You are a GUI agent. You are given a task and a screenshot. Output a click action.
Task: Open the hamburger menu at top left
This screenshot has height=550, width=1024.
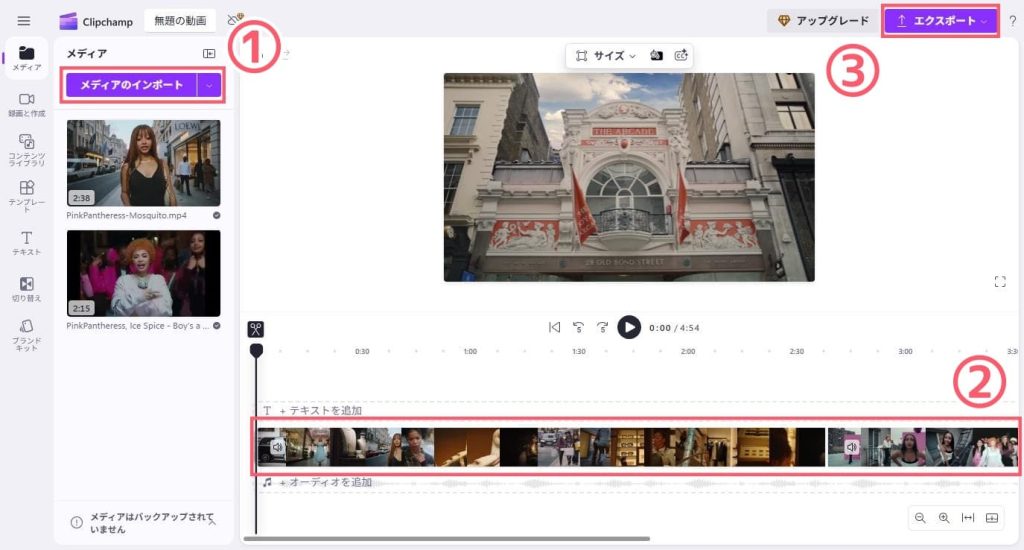(x=24, y=20)
